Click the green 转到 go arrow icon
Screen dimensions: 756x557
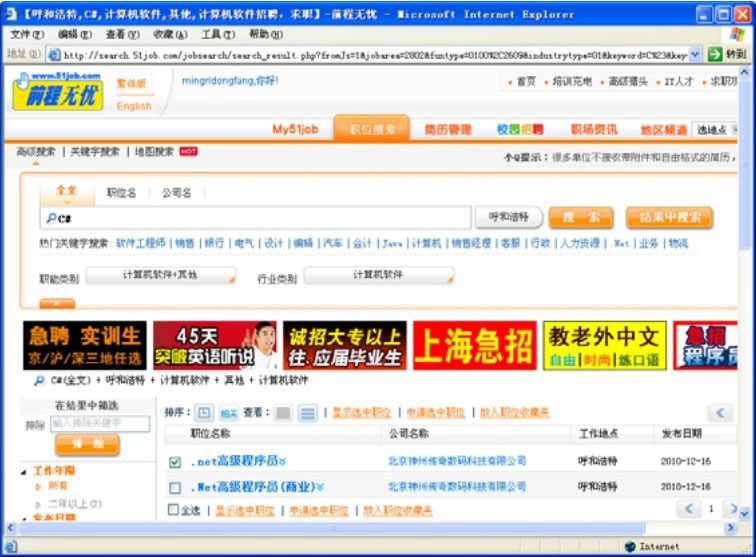tap(715, 54)
